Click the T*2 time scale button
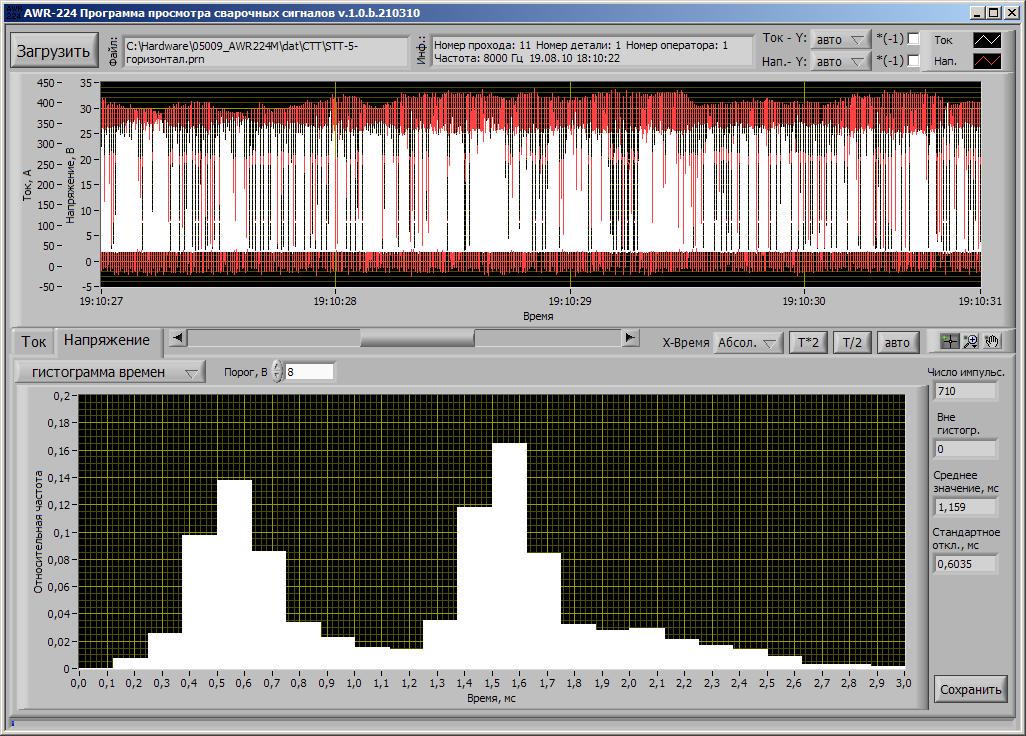 click(807, 343)
